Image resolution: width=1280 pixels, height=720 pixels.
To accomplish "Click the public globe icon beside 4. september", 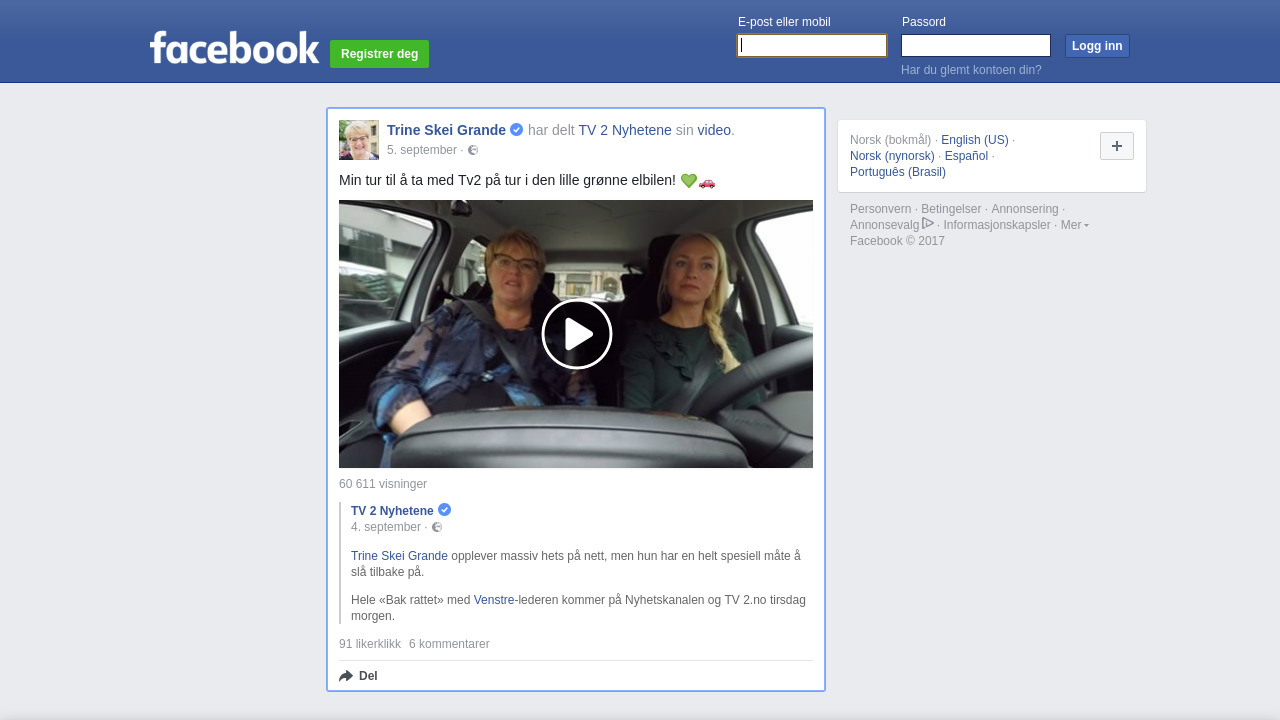I will coord(437,527).
